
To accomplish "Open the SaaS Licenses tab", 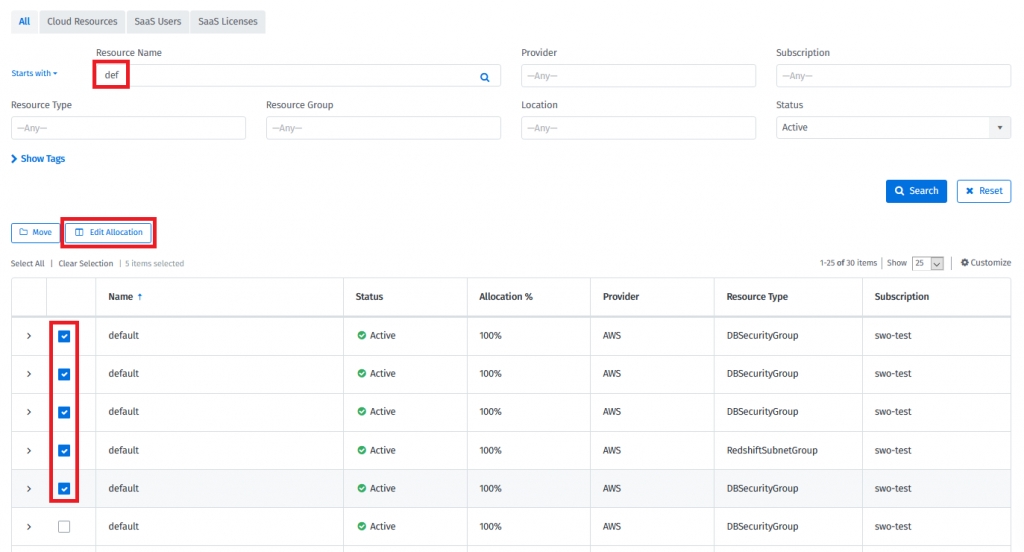I will tap(227, 21).
